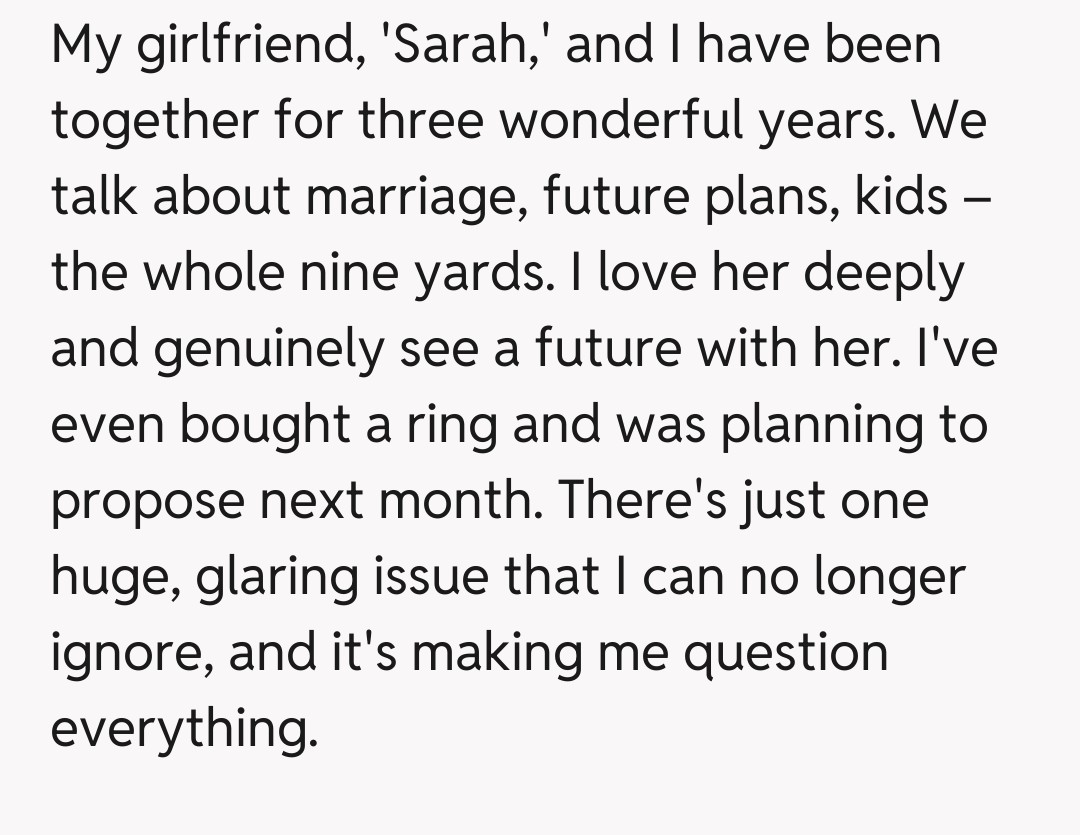This screenshot has height=835, width=1080.
Task: Tap the word 'ring'
Action: point(450,427)
